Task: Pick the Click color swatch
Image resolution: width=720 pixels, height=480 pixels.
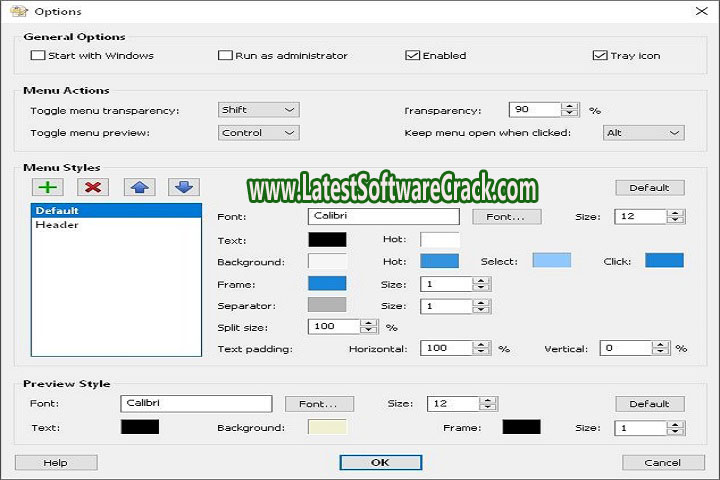Action: point(664,260)
